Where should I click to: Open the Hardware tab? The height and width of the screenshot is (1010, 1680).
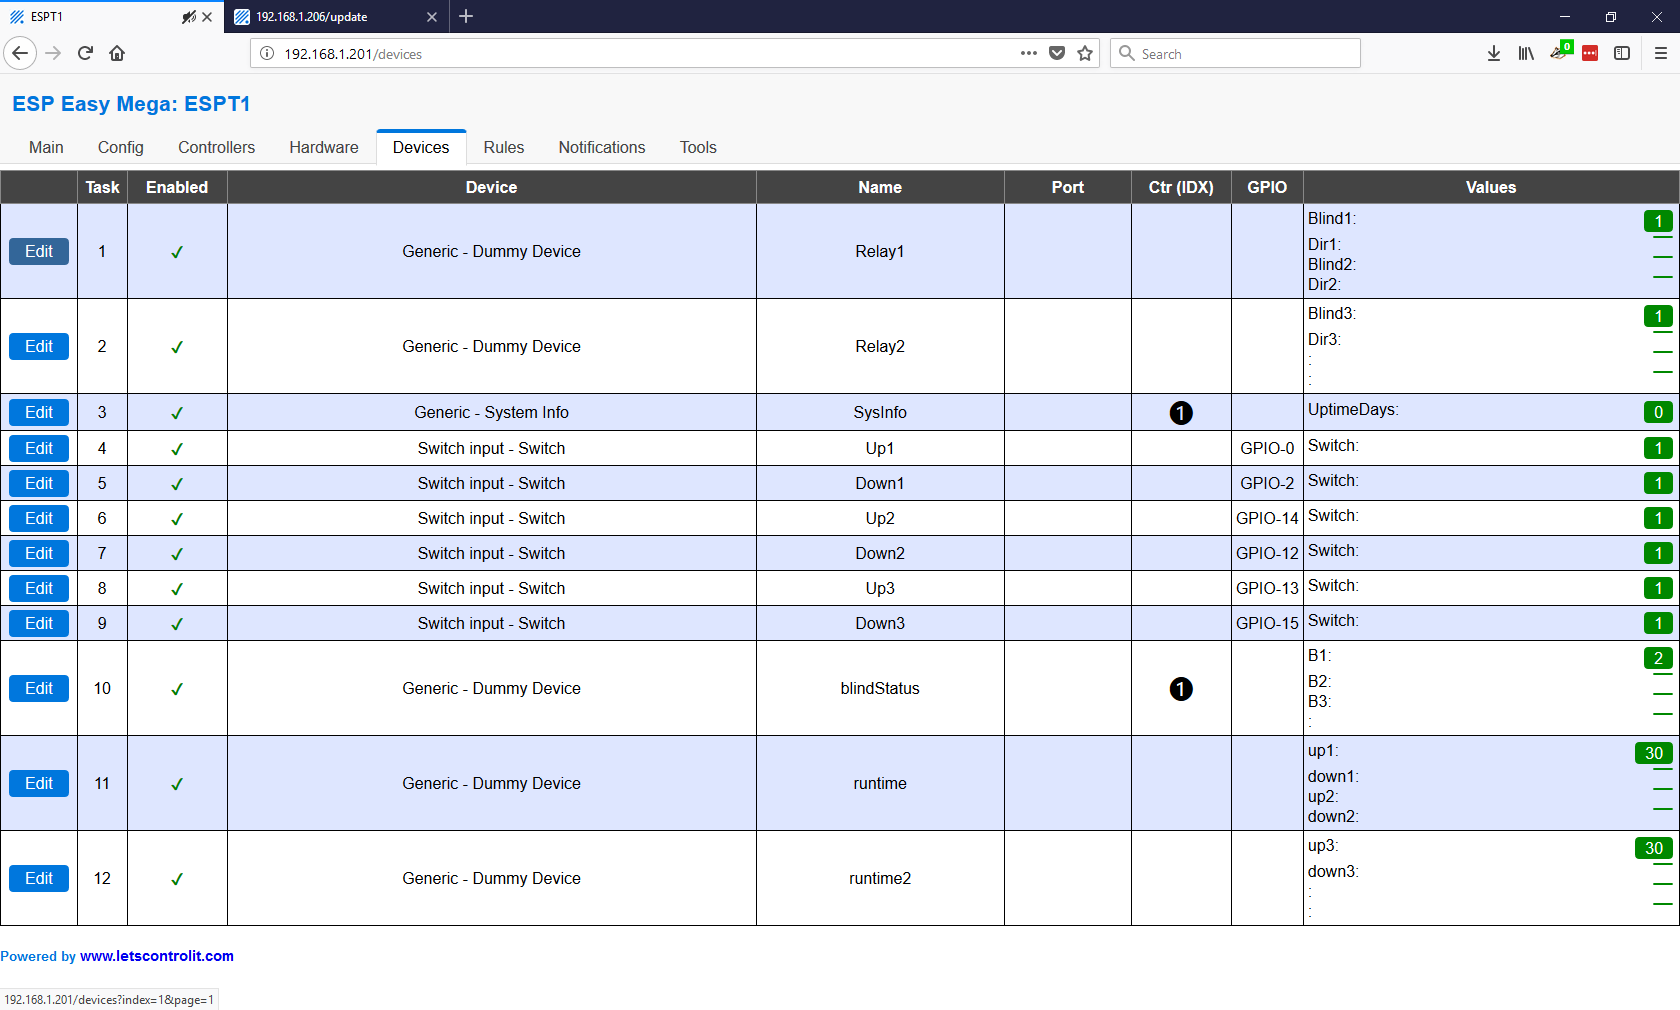[324, 147]
